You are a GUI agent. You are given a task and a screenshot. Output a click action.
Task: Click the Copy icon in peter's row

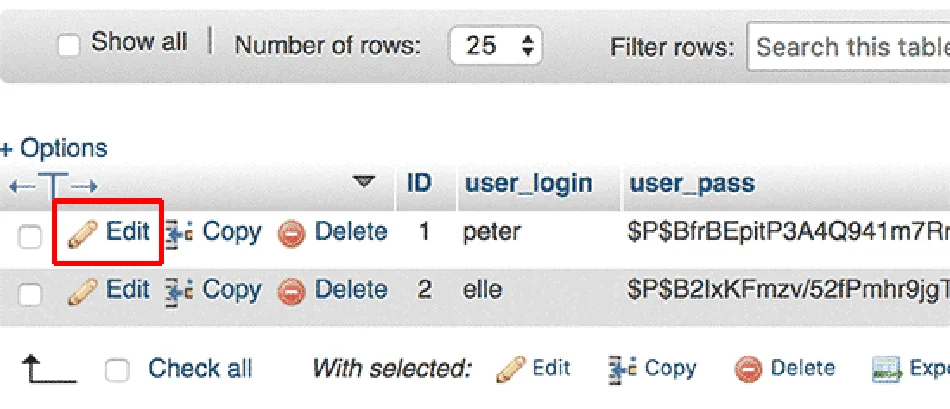(x=178, y=234)
